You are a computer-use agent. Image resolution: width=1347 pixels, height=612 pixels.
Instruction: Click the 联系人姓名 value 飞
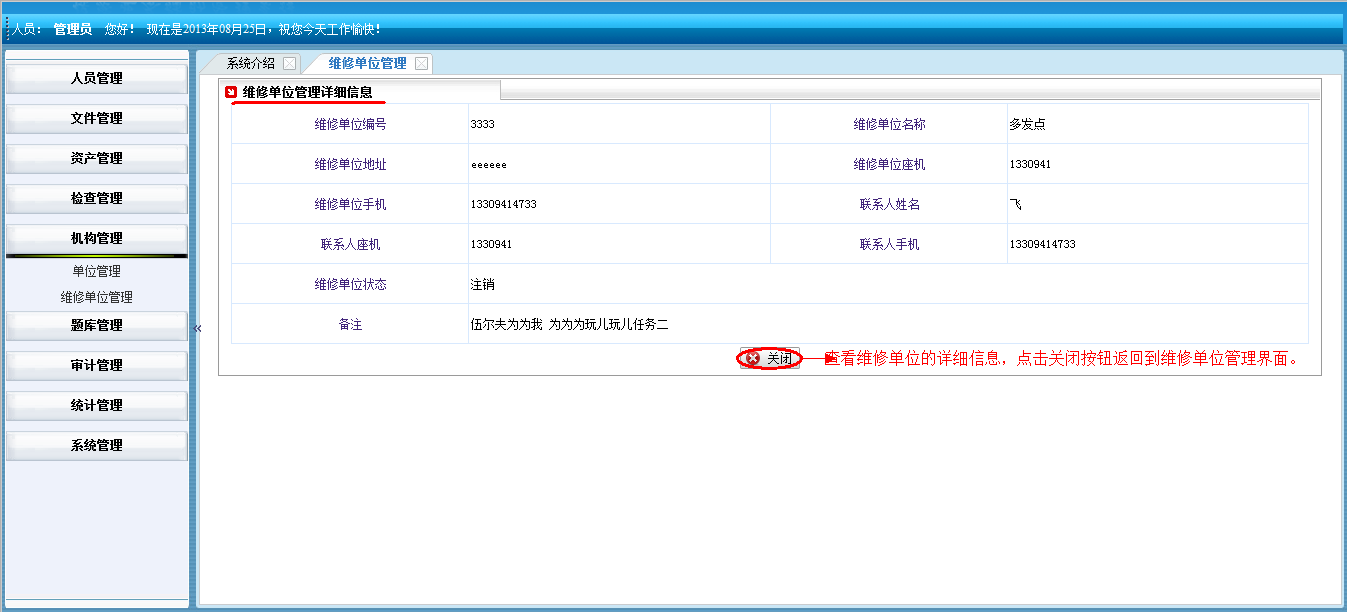point(1015,204)
